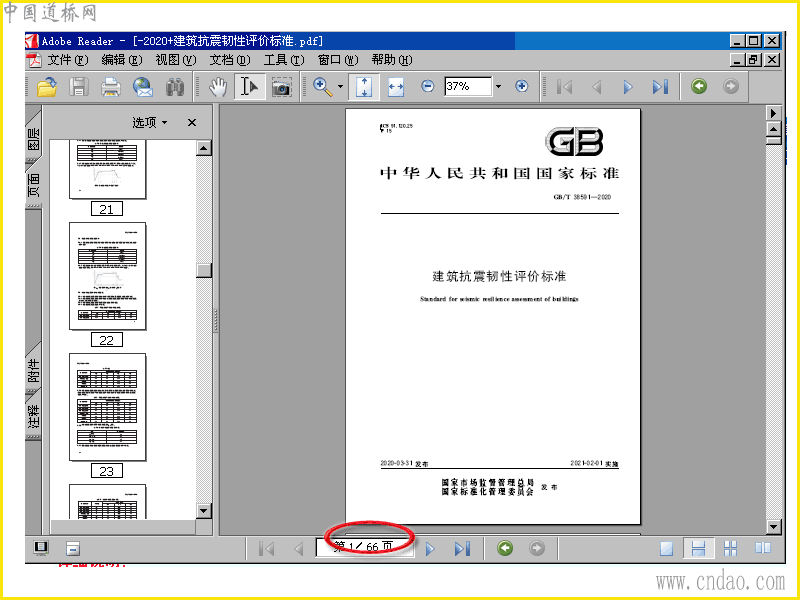This screenshot has height=600, width=800.
Task: Go to first page in top toolbar
Action: [x=564, y=87]
